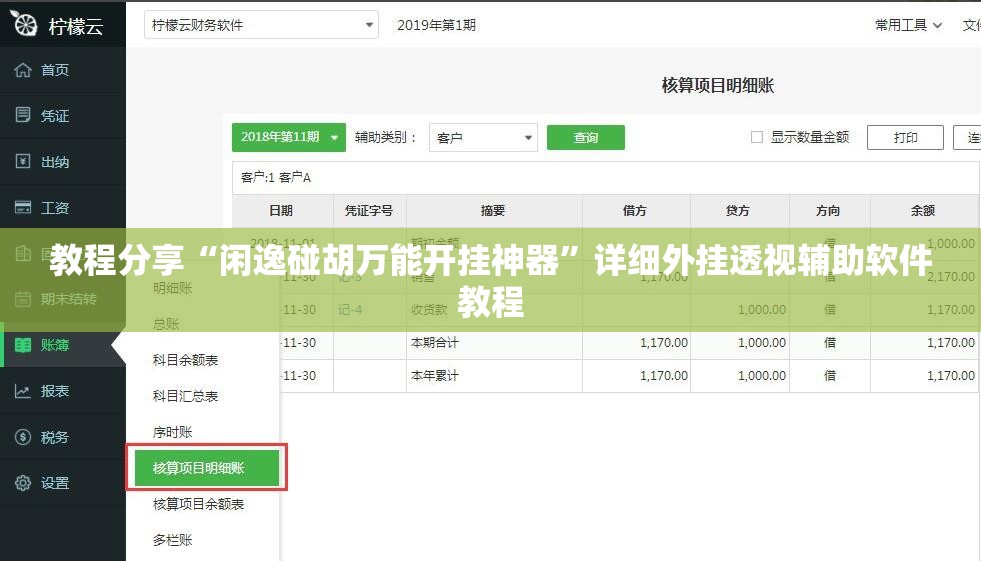Open 首页 home icon in sidebar

[x=23, y=70]
